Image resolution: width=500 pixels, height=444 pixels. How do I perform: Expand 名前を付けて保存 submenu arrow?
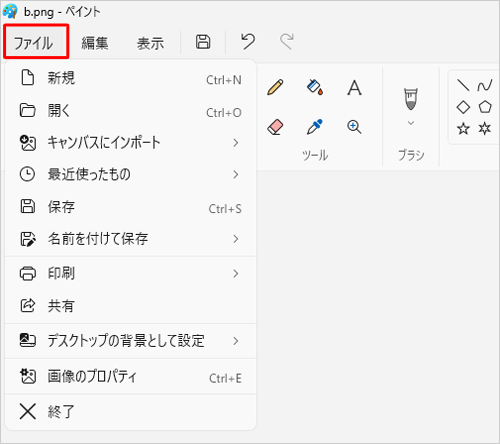236,239
